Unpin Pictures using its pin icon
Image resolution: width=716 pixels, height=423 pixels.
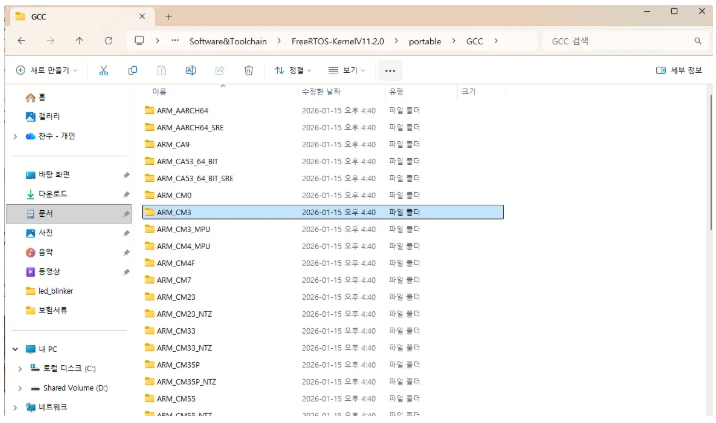126,233
